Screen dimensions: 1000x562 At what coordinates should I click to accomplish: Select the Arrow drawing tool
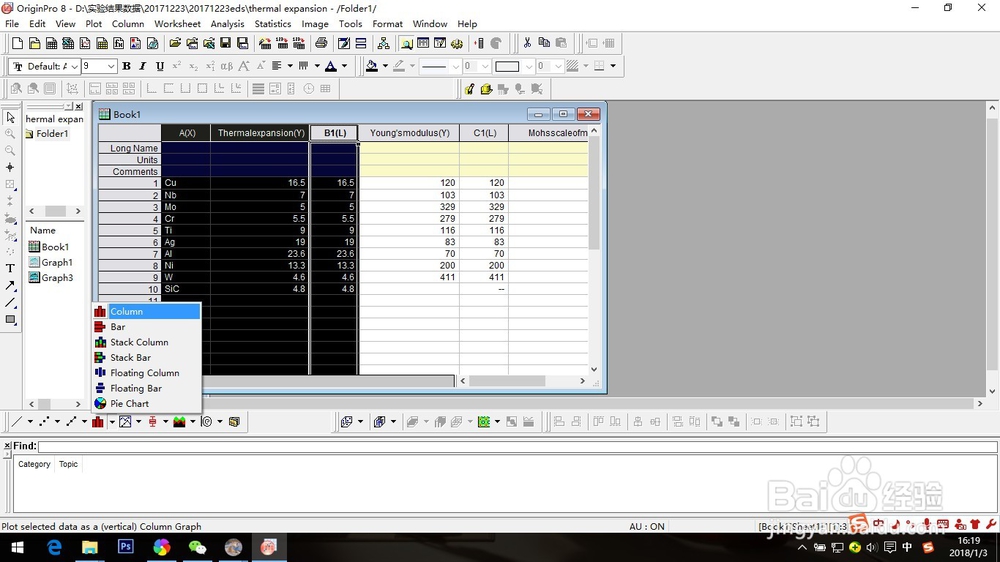pyautogui.click(x=10, y=286)
